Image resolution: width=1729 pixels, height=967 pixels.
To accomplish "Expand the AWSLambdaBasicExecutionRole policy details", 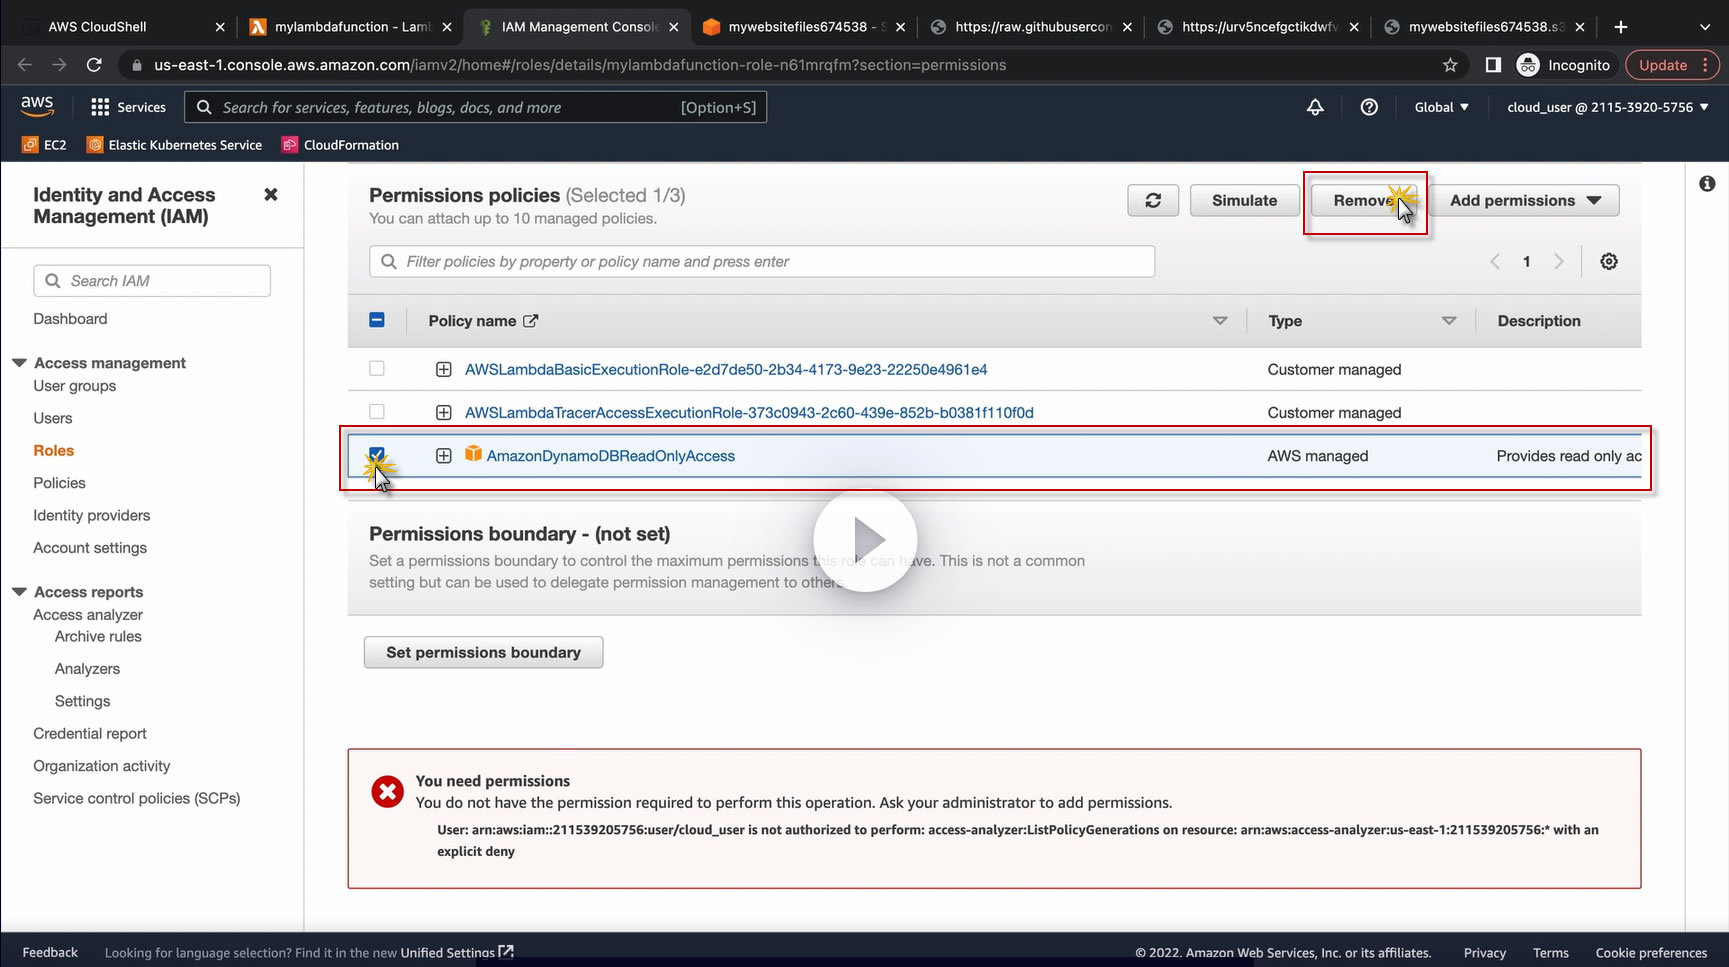I will (444, 369).
